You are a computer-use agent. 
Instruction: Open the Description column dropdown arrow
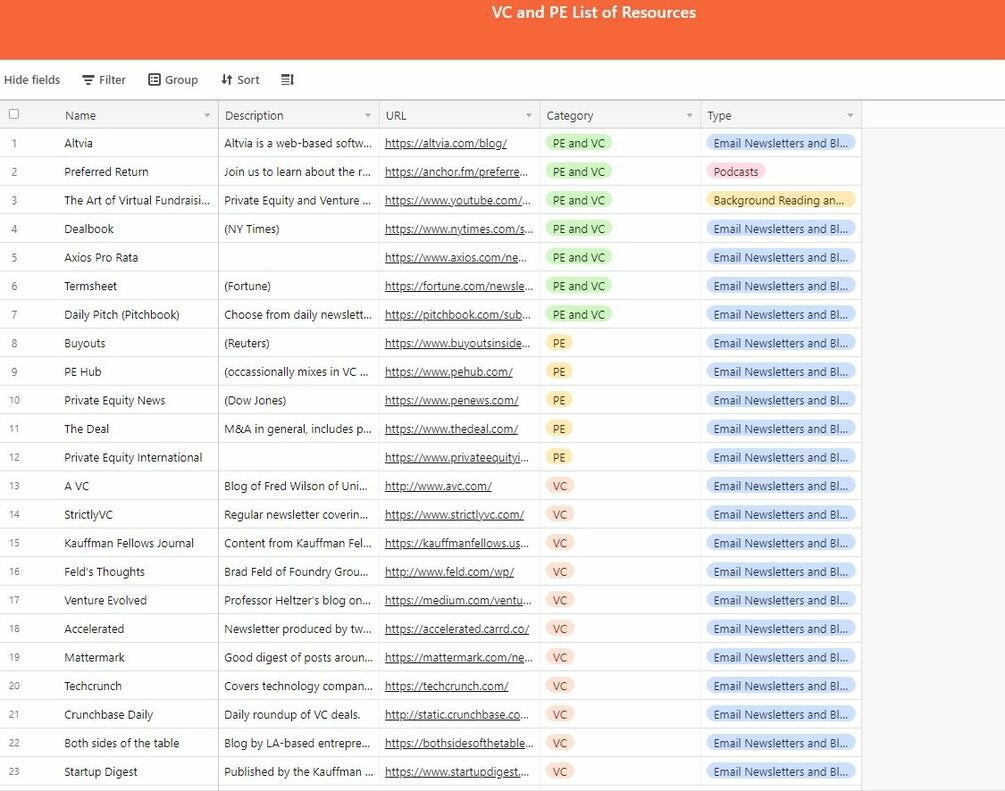[368, 115]
